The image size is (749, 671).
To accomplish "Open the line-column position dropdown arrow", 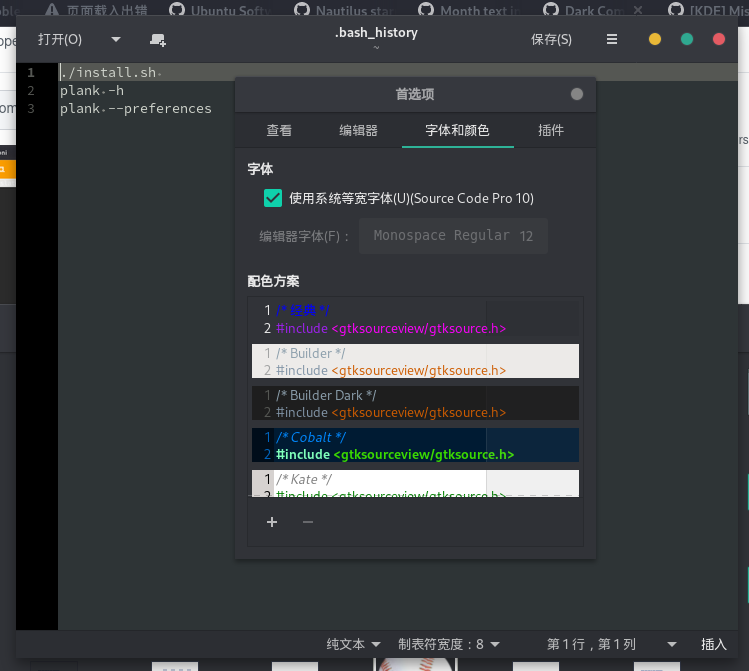I will click(672, 644).
